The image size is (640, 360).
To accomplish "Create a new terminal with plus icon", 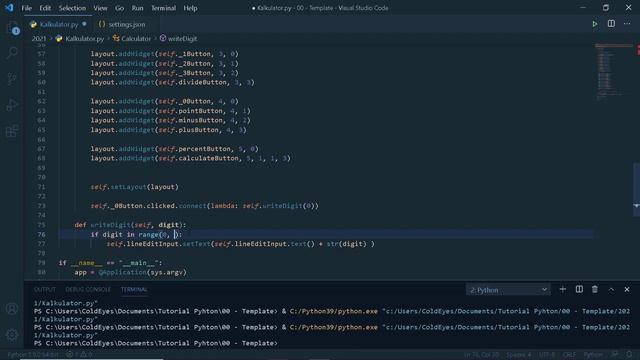I will click(562, 289).
